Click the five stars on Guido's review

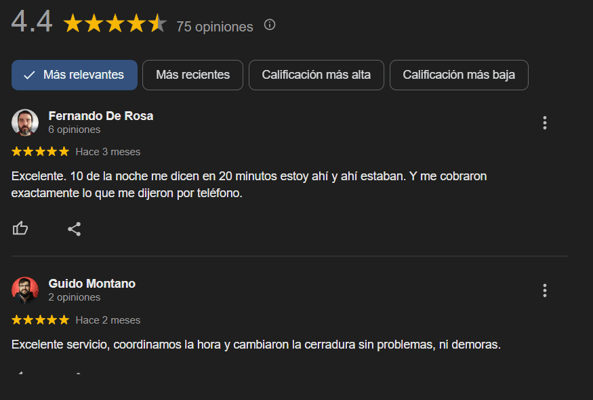click(x=40, y=320)
